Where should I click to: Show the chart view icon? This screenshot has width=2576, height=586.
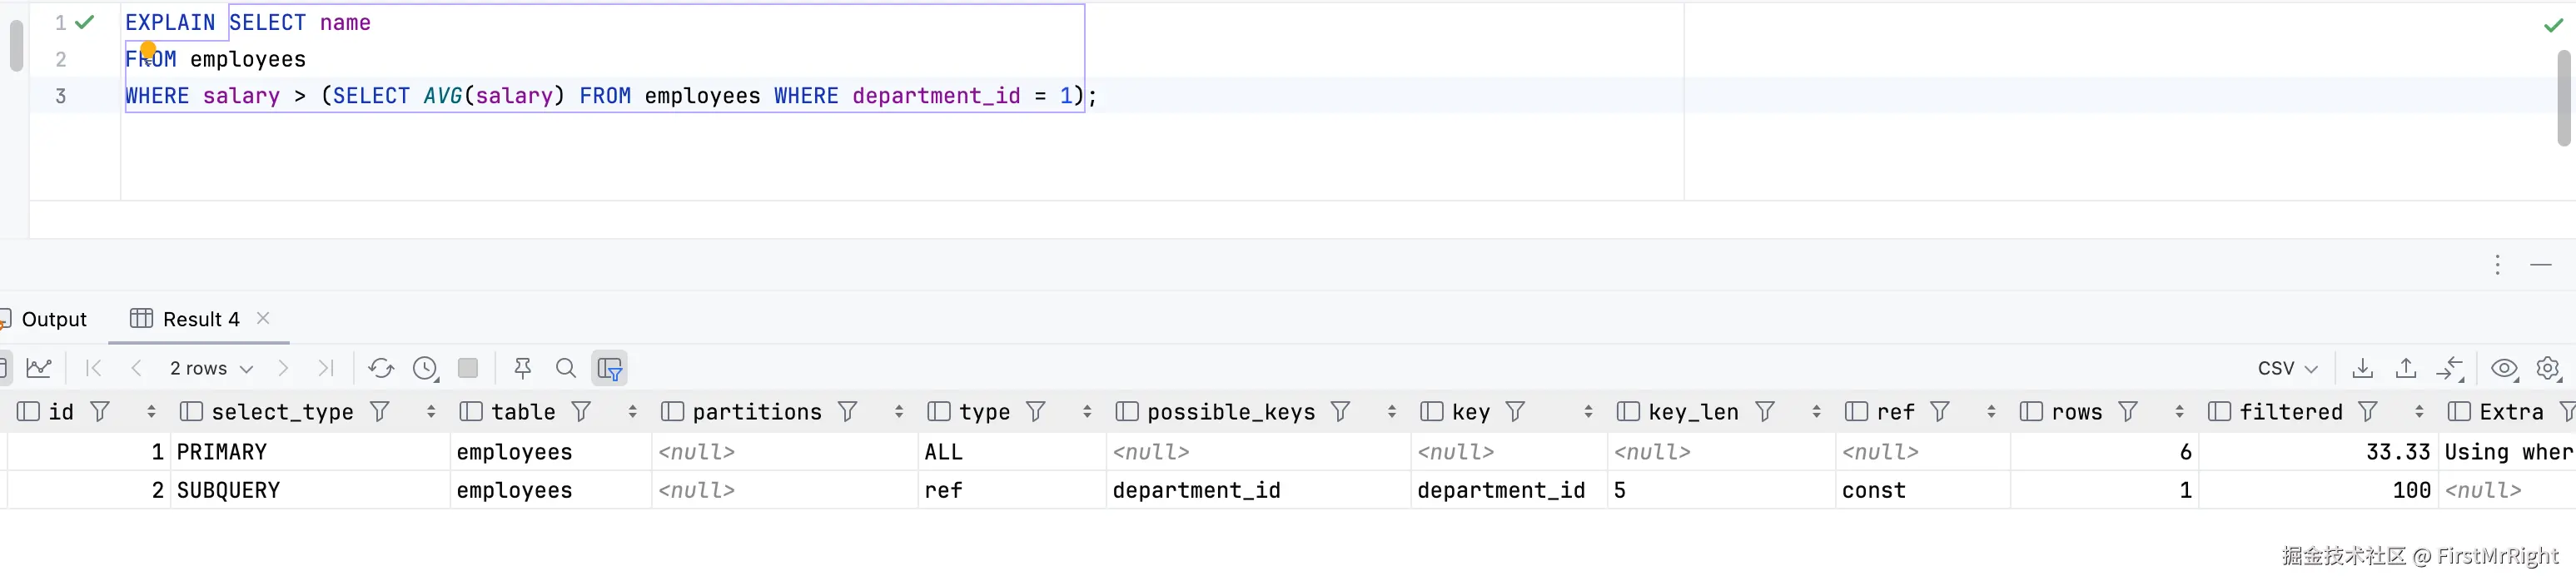(x=39, y=368)
